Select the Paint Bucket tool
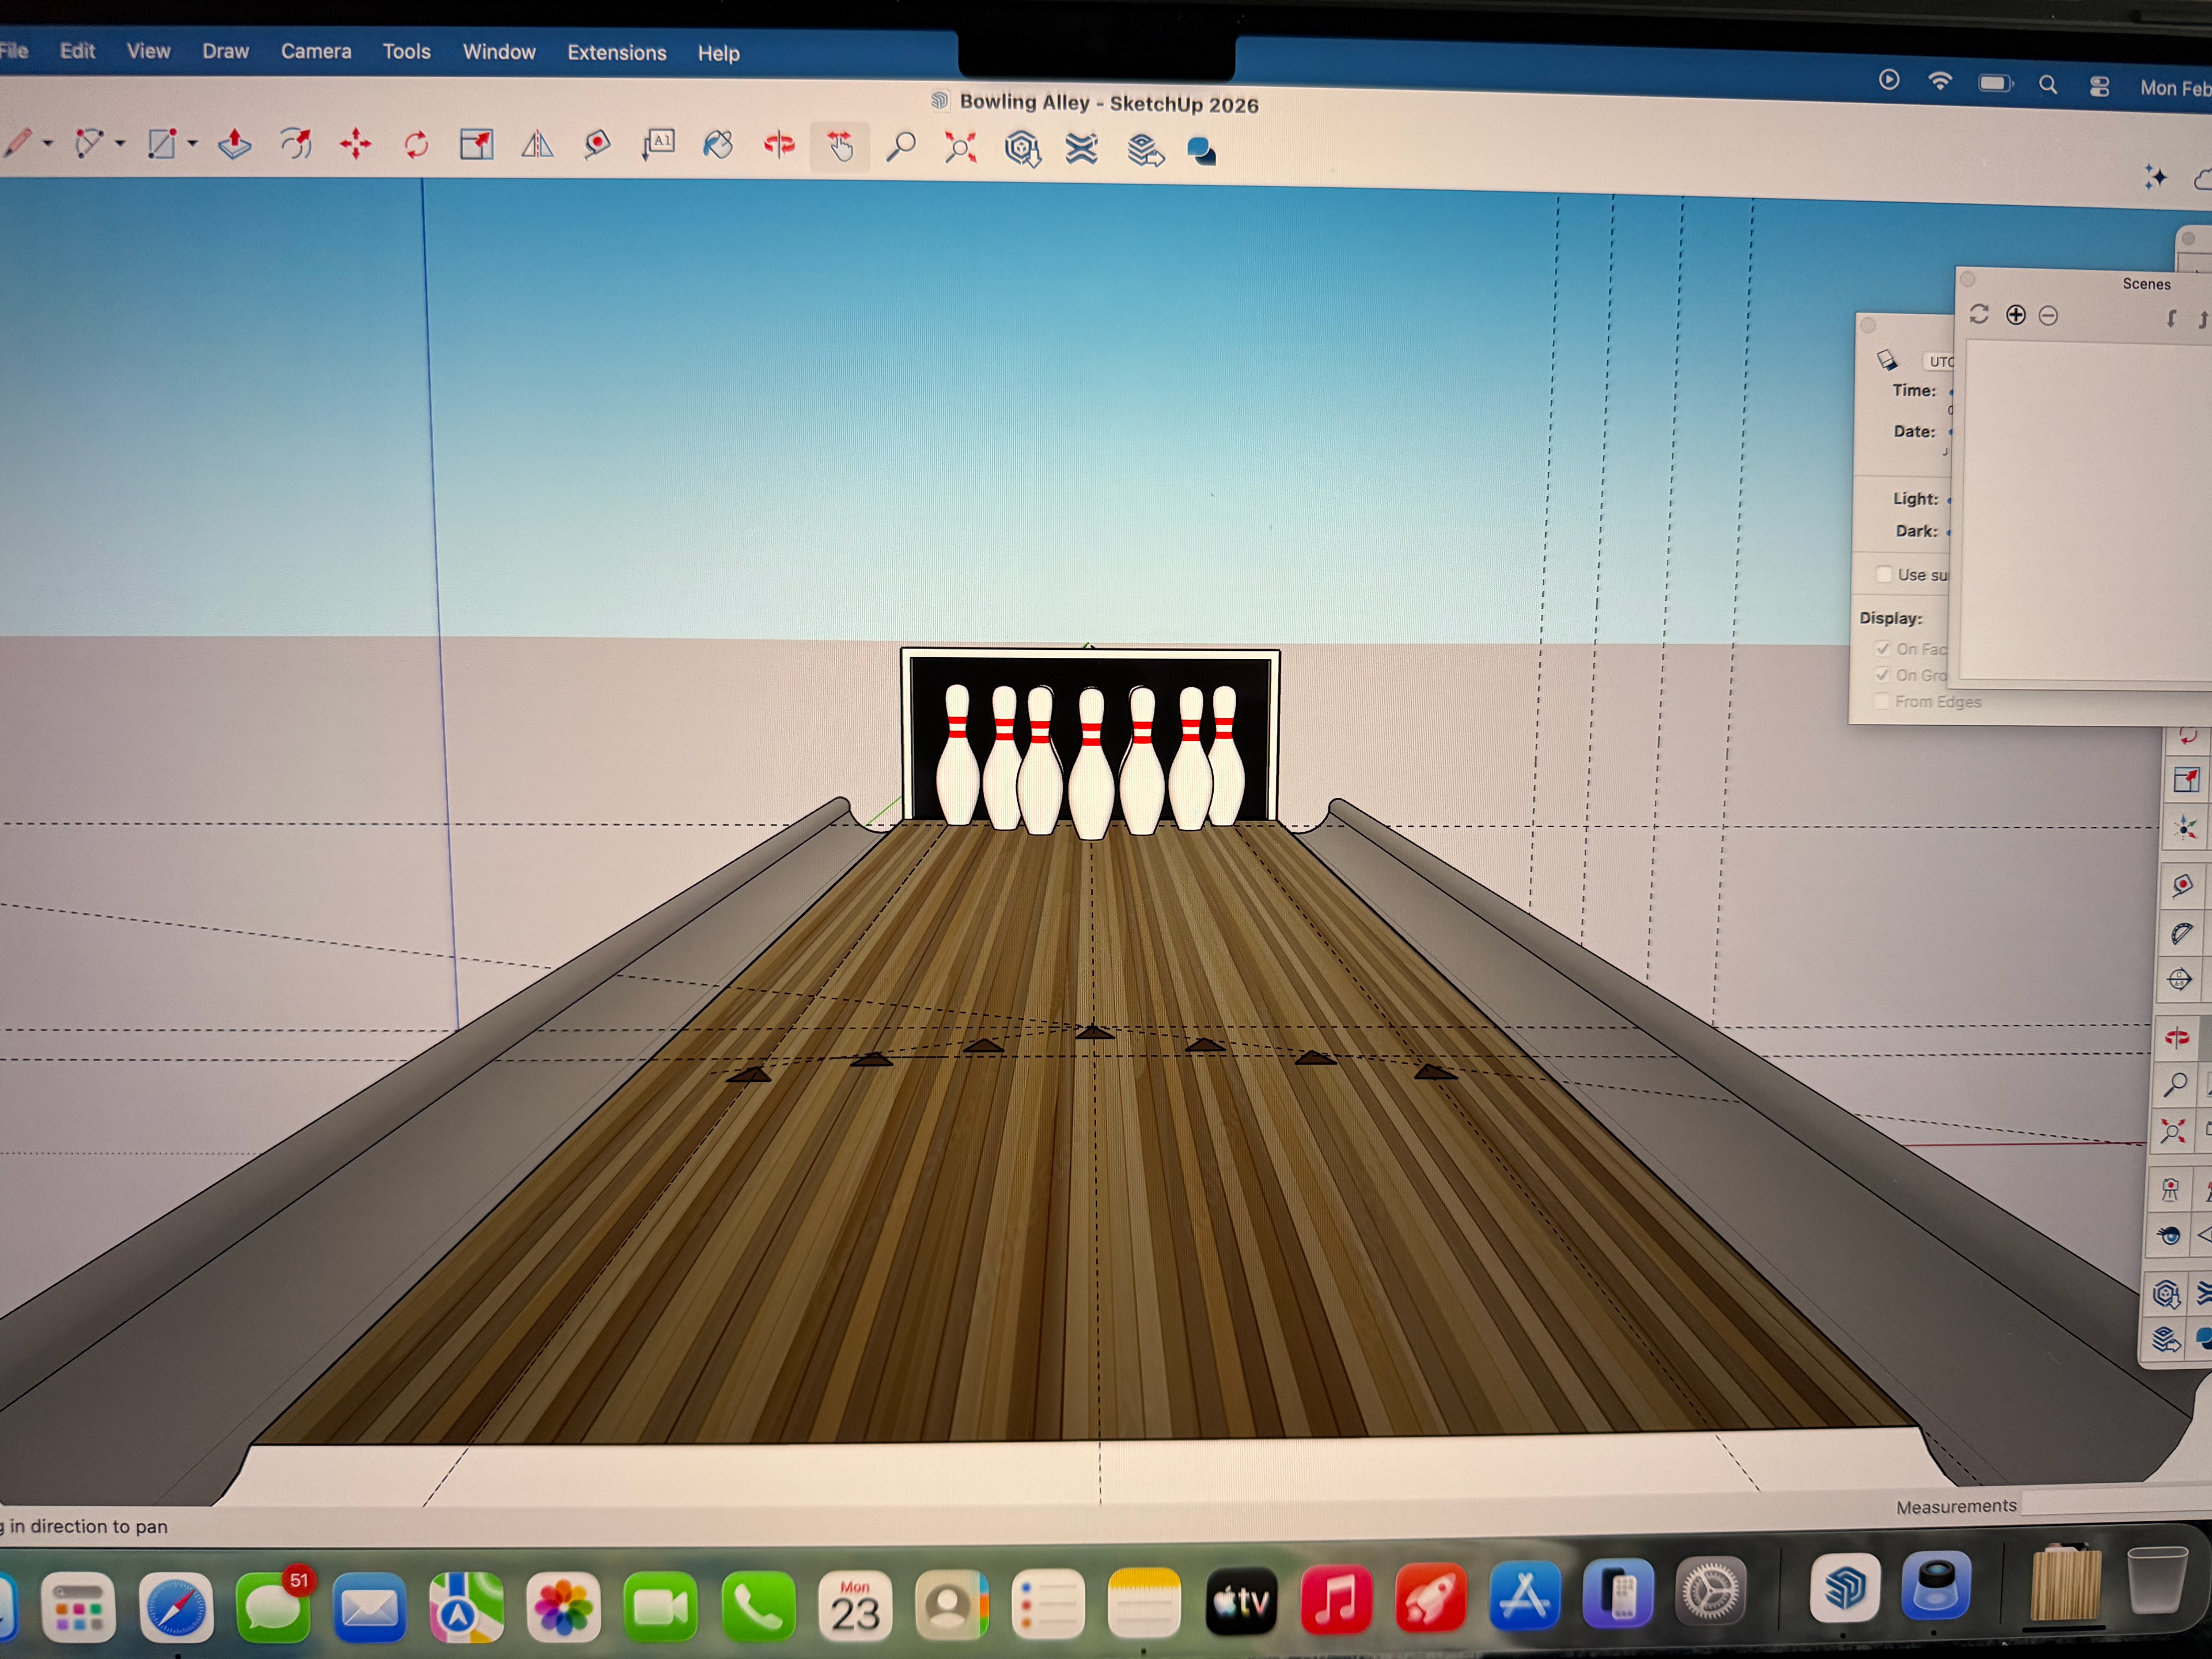This screenshot has height=1659, width=2212. click(718, 146)
